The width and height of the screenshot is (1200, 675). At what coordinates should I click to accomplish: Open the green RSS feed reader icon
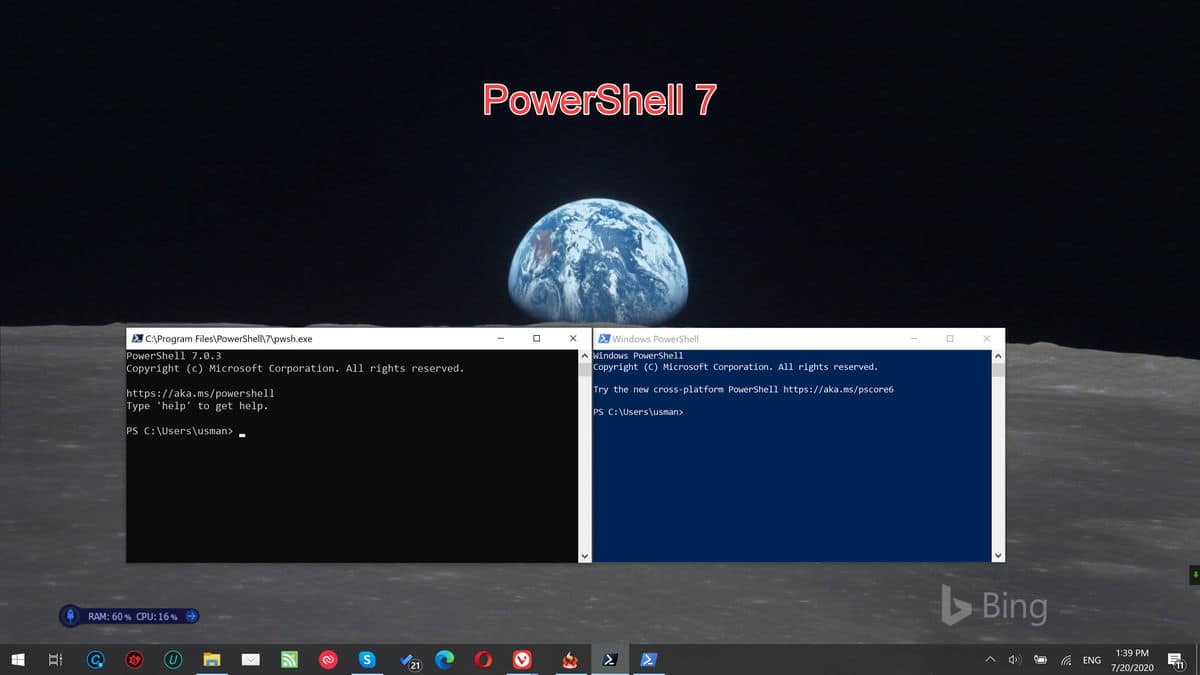tap(290, 660)
